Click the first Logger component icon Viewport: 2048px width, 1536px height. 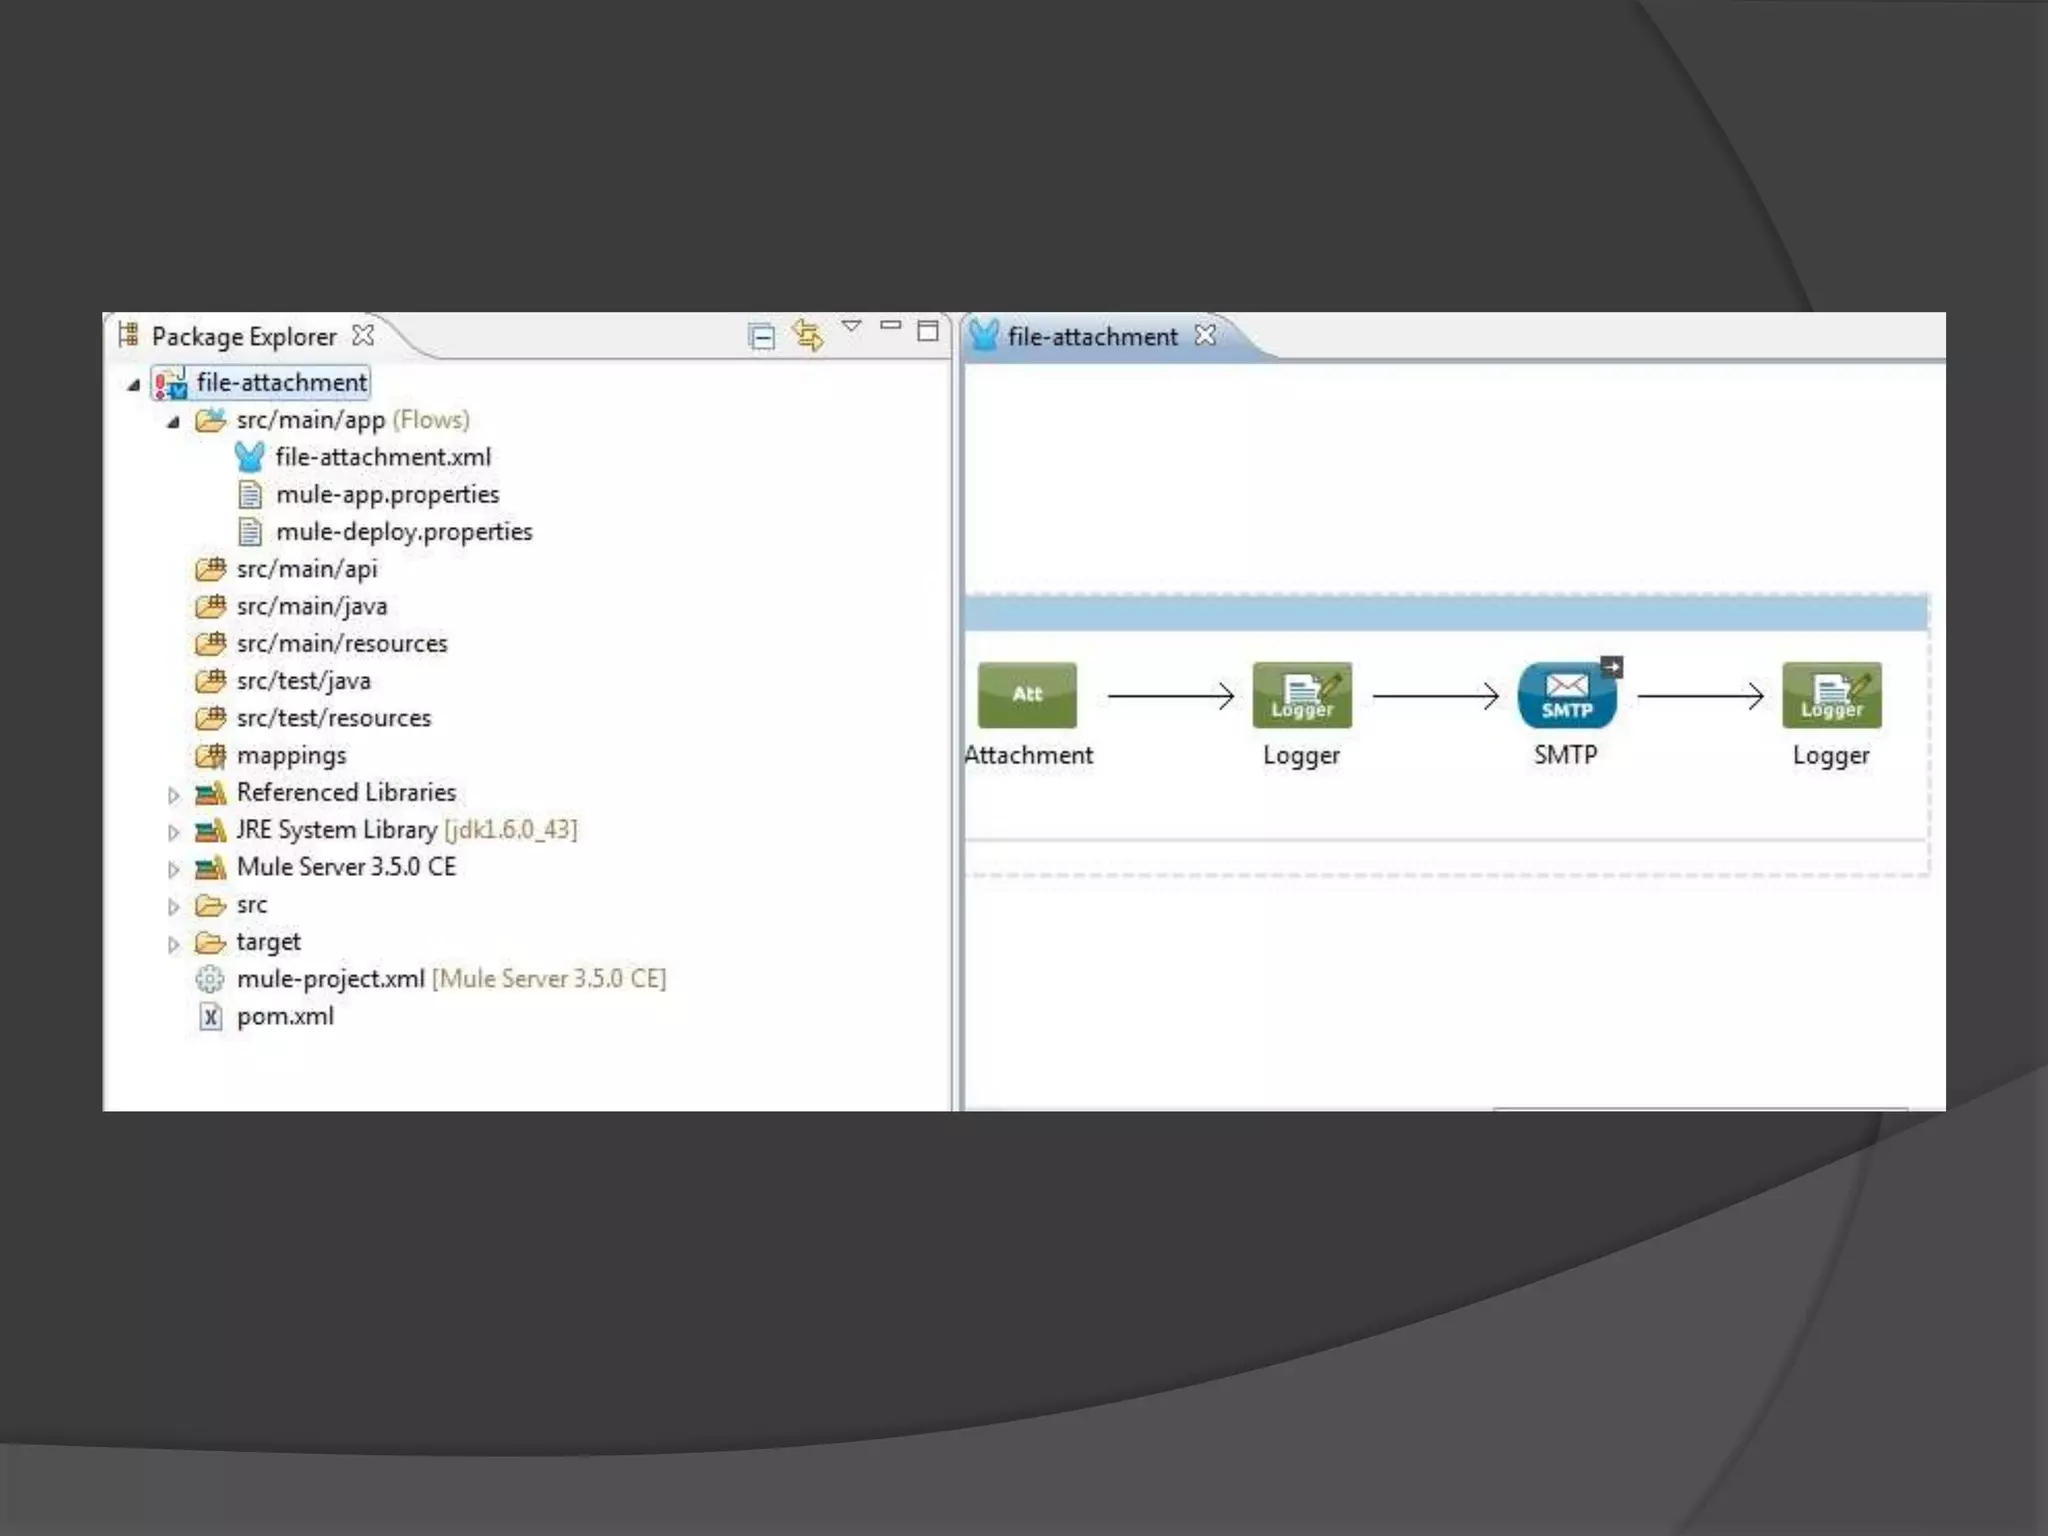pos(1301,695)
